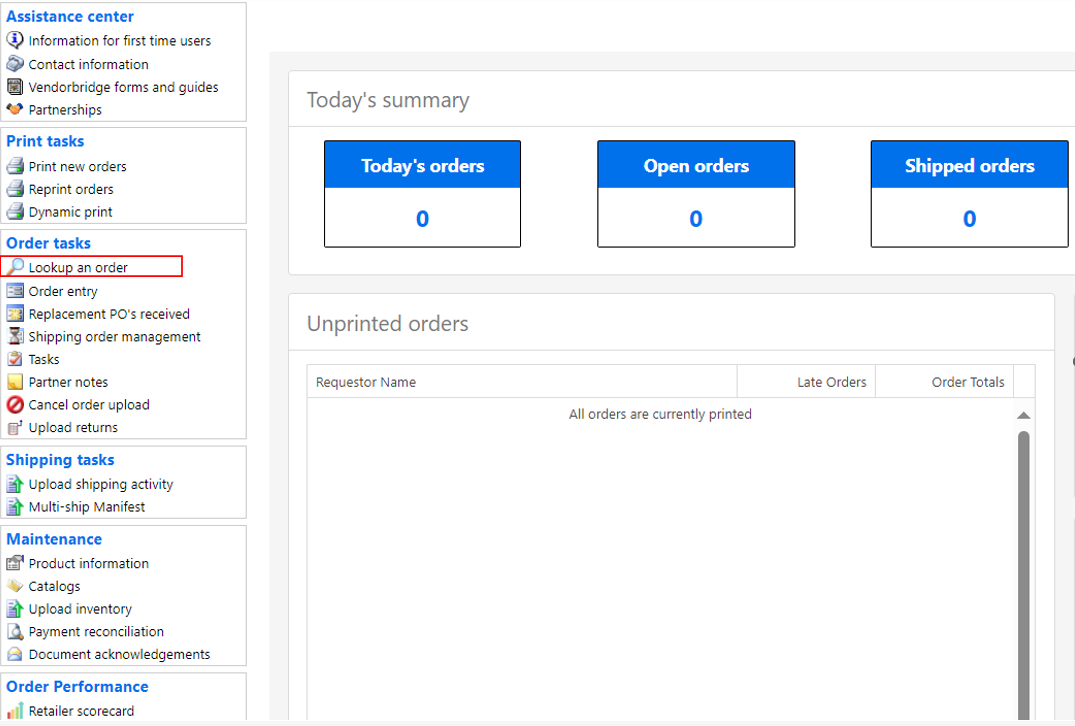Screen dimensions: 1075x726
Task: Open the Multi-ship Manifest link
Action: [87, 507]
